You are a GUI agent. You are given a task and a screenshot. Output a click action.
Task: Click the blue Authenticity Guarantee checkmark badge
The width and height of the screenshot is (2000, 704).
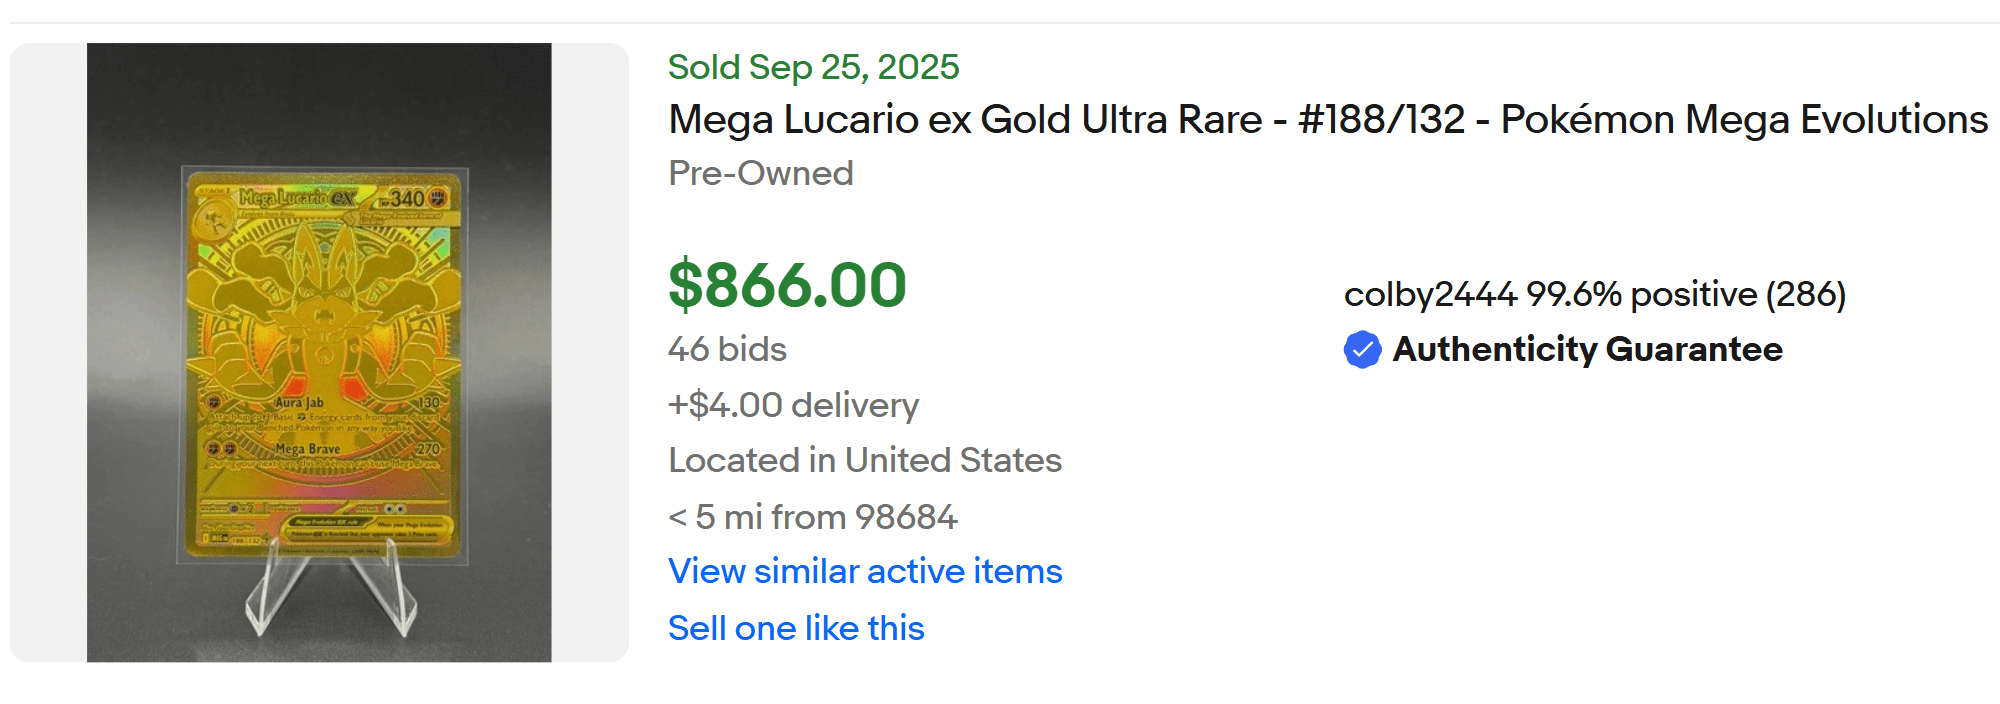click(1362, 350)
